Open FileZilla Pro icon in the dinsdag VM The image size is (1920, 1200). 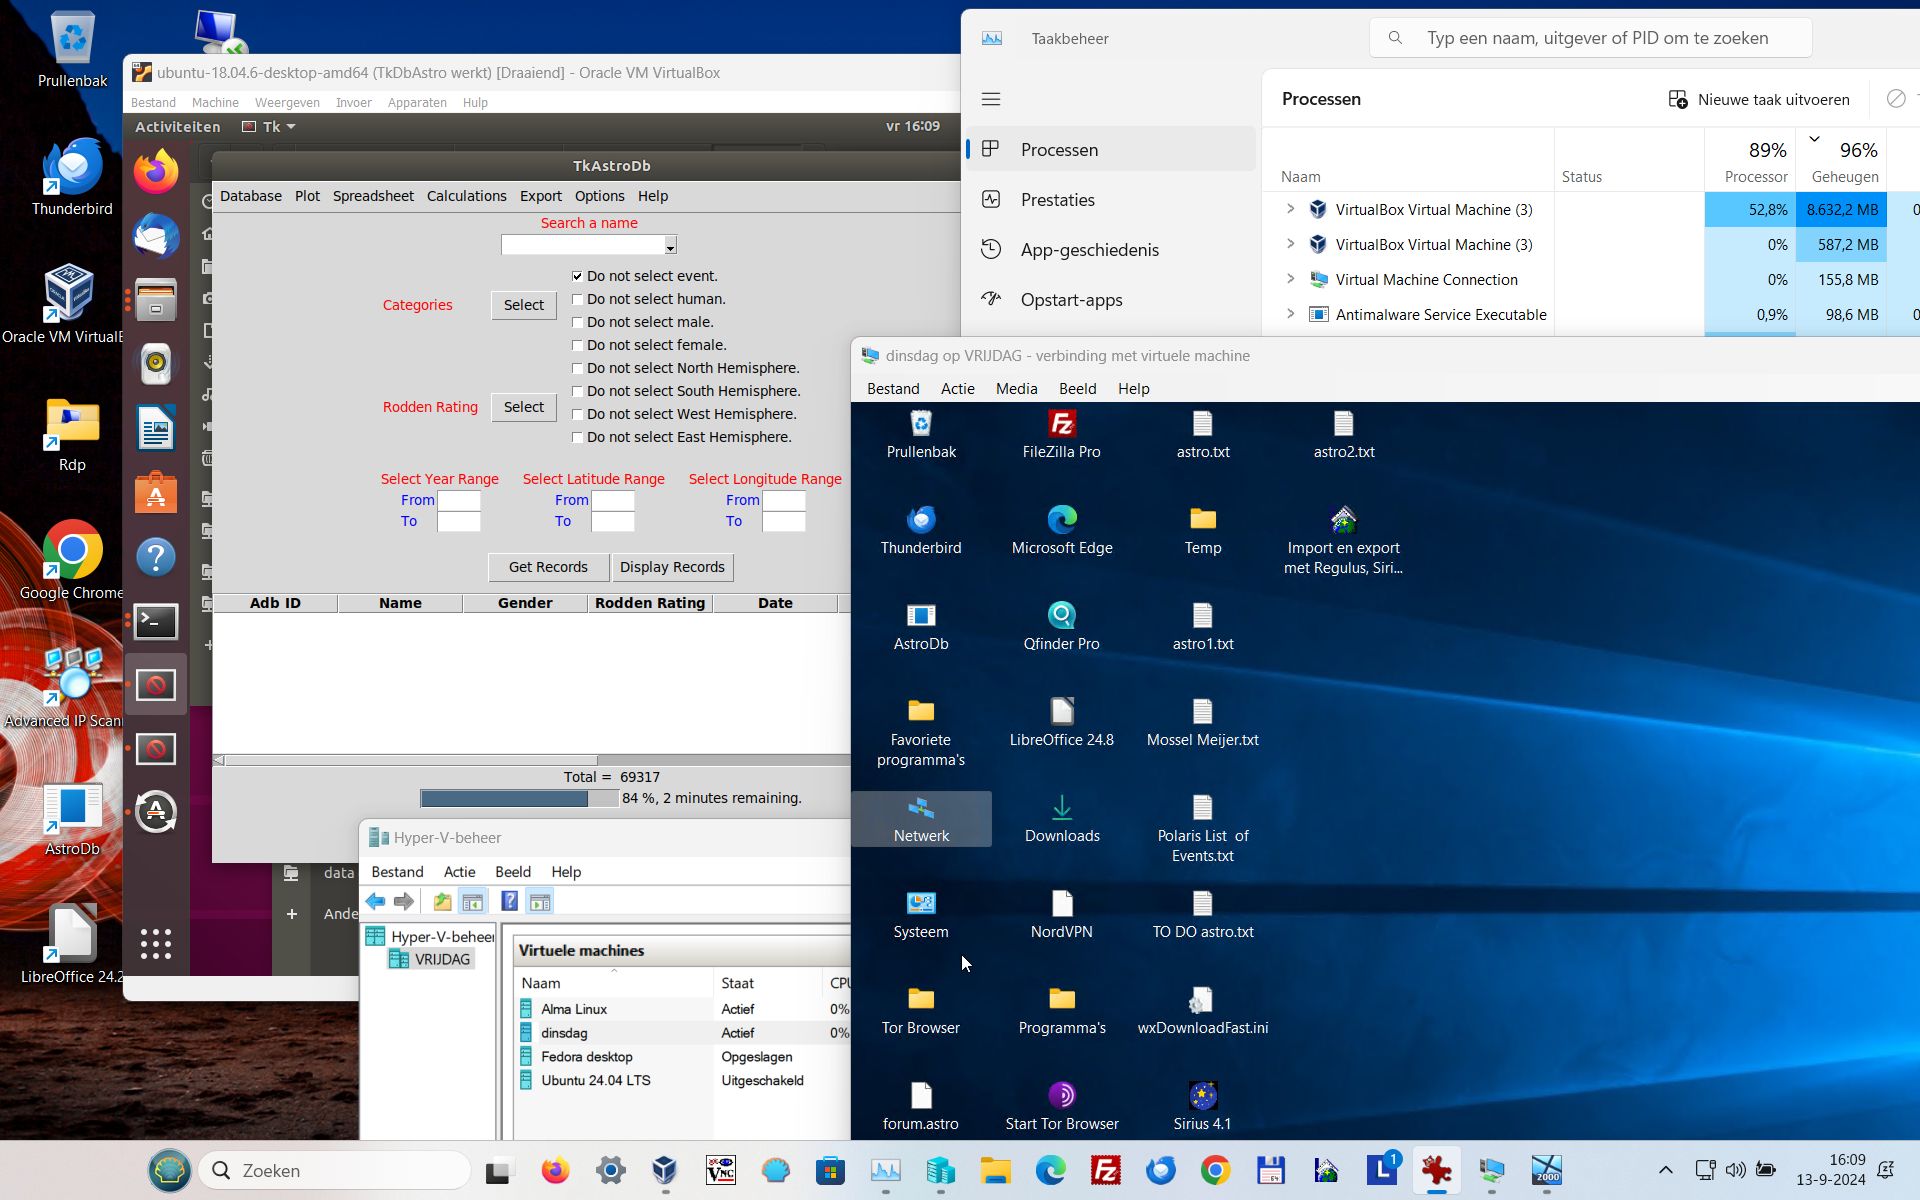pos(1061,434)
